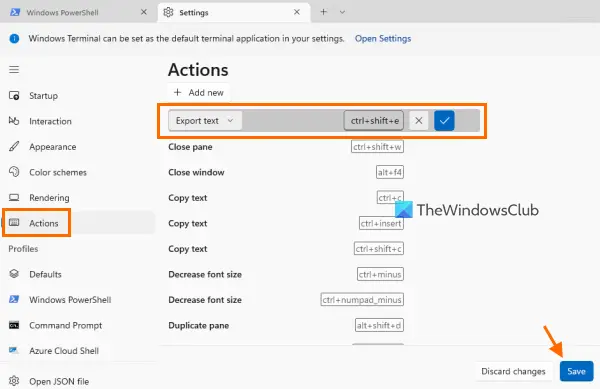Click the gear icon beside Open JSON file
This screenshot has height=389, width=600.
[14, 381]
